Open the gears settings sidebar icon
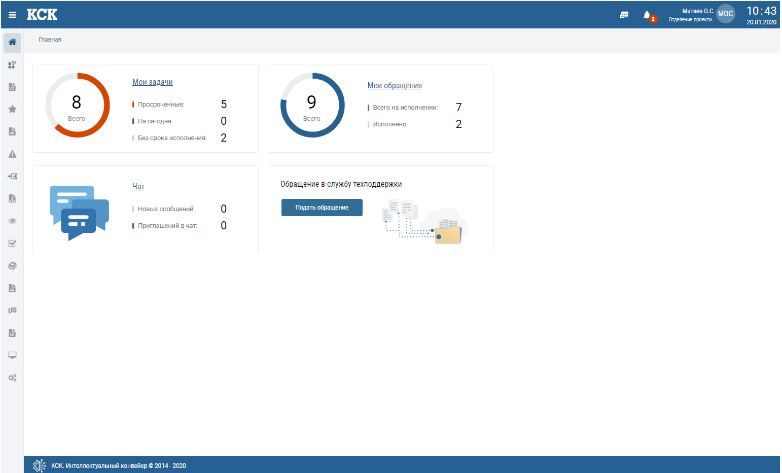The height and width of the screenshot is (473, 782). click(12, 377)
